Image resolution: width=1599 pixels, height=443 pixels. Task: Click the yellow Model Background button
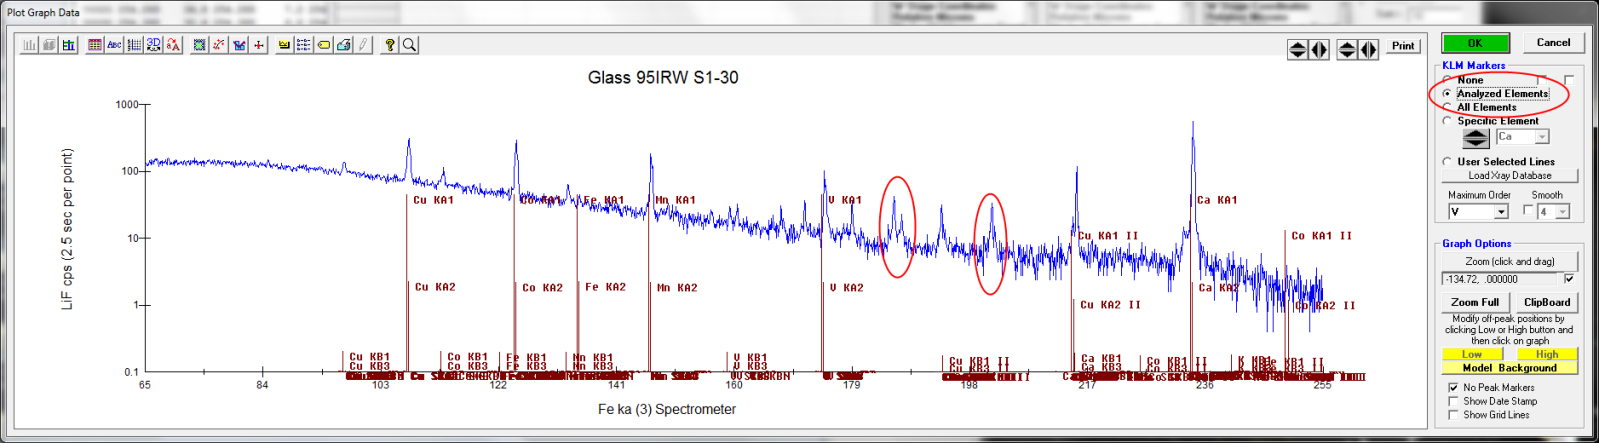[1509, 368]
